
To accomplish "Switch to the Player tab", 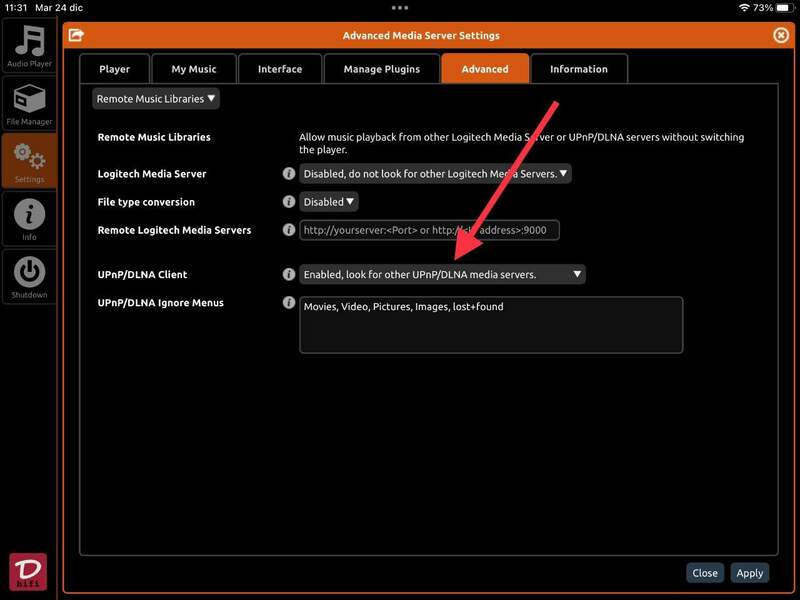I will click(114, 69).
